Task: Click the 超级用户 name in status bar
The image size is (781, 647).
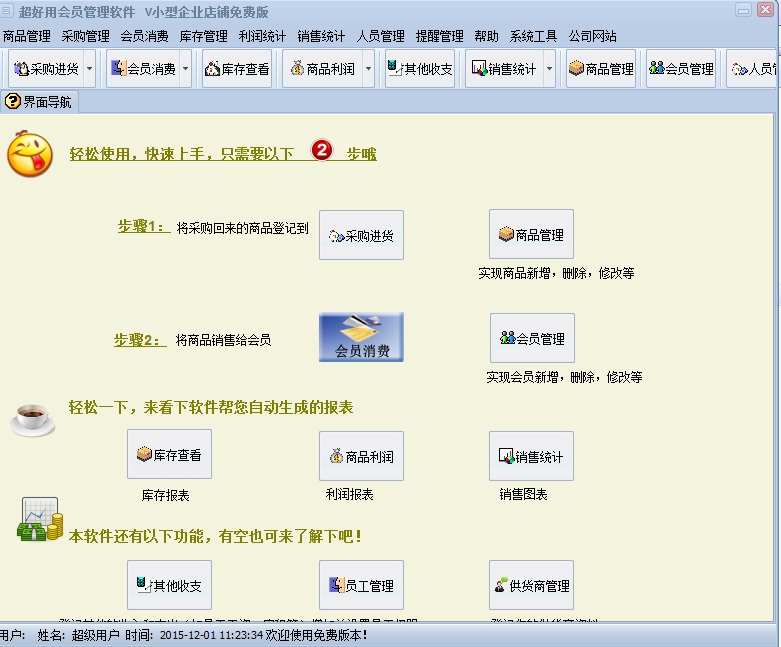Action: [96, 635]
